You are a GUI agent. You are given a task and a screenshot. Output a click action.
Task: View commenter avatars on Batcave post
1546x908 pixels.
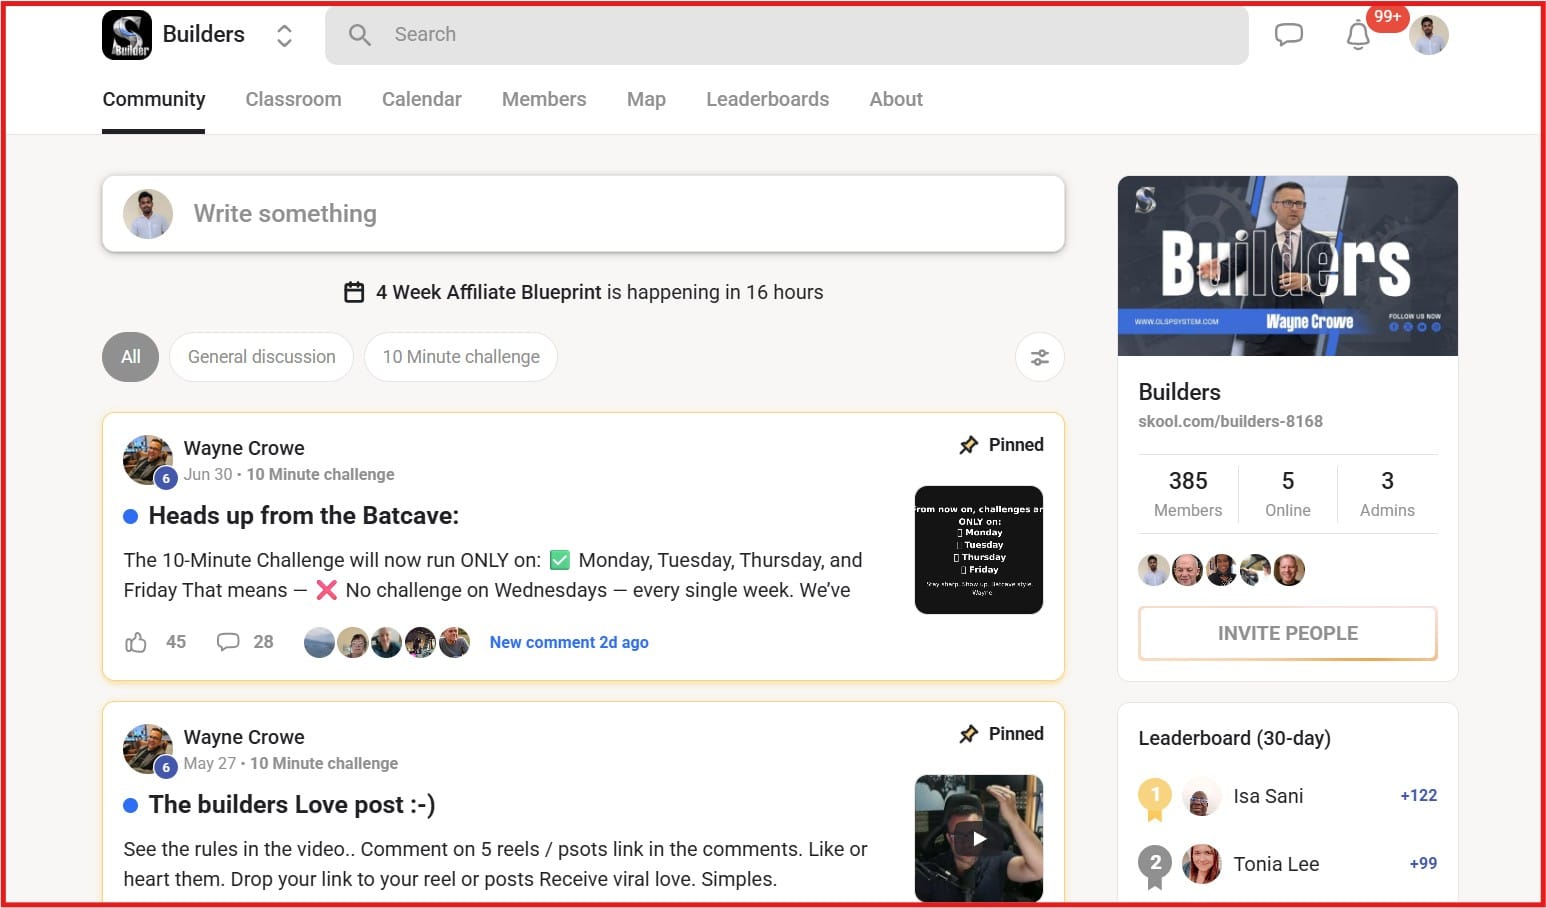click(387, 642)
